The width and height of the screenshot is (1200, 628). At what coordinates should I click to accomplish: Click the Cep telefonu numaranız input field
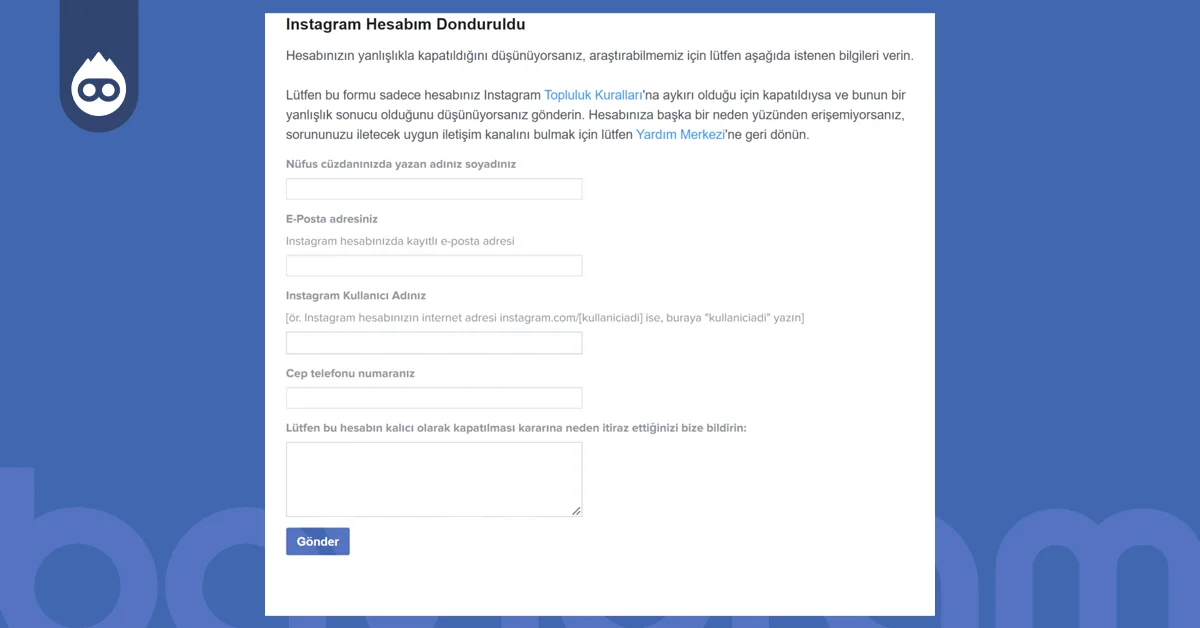point(433,397)
